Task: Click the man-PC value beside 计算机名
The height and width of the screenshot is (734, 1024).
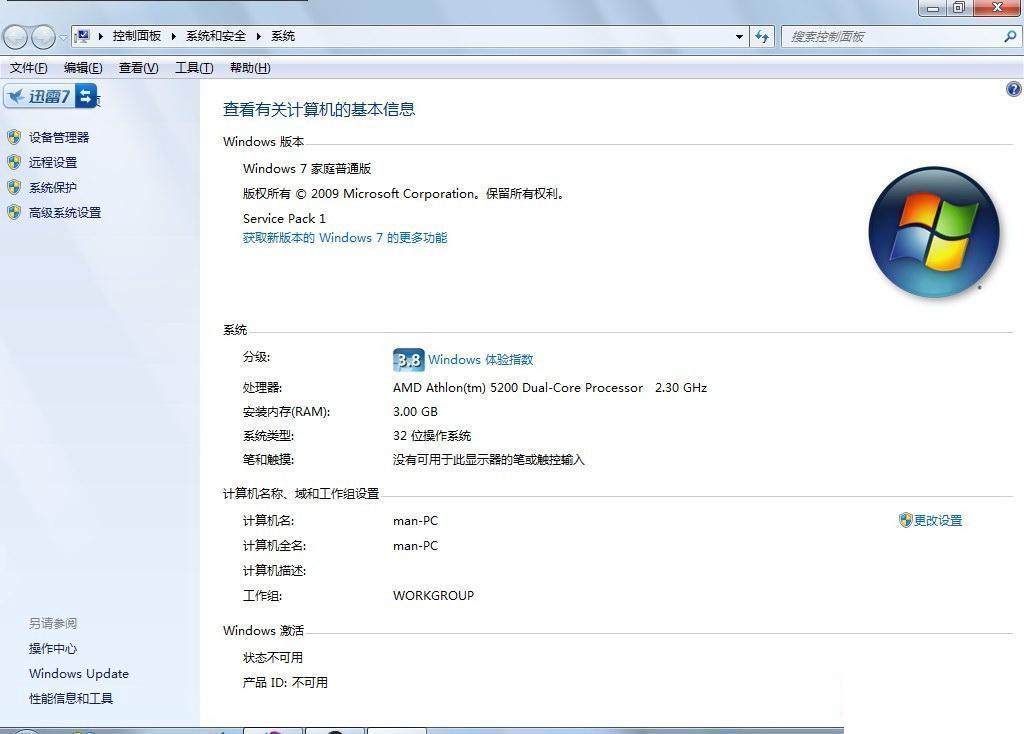Action: tap(415, 520)
